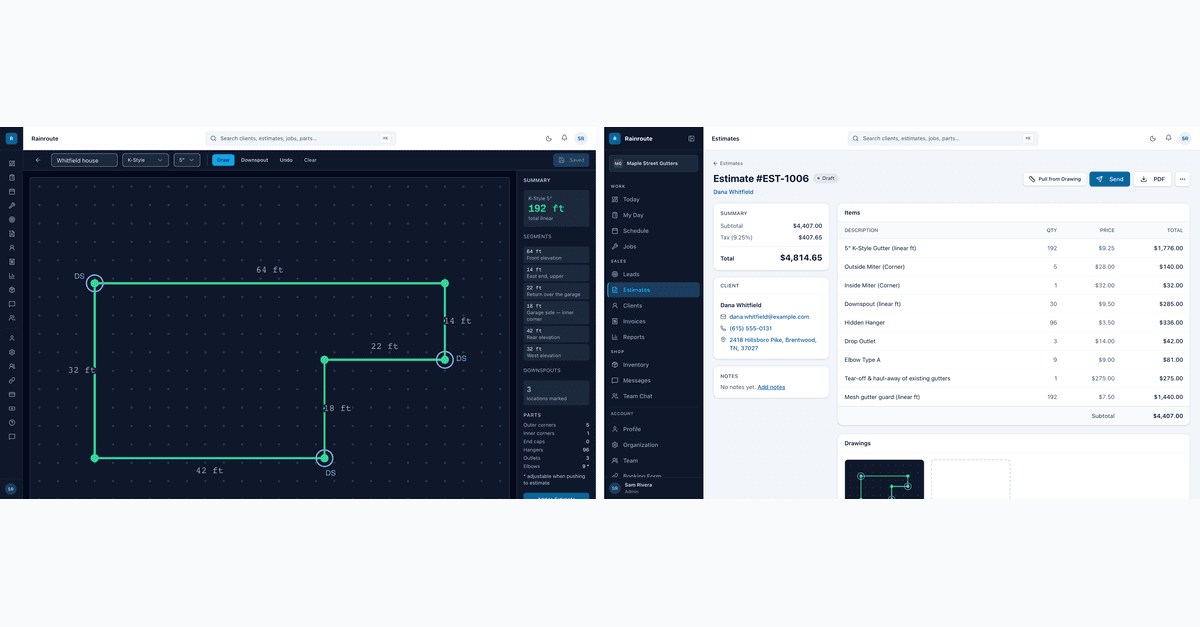Collapse the Estimates window sidebar
The image size is (1200, 627).
click(x=691, y=138)
